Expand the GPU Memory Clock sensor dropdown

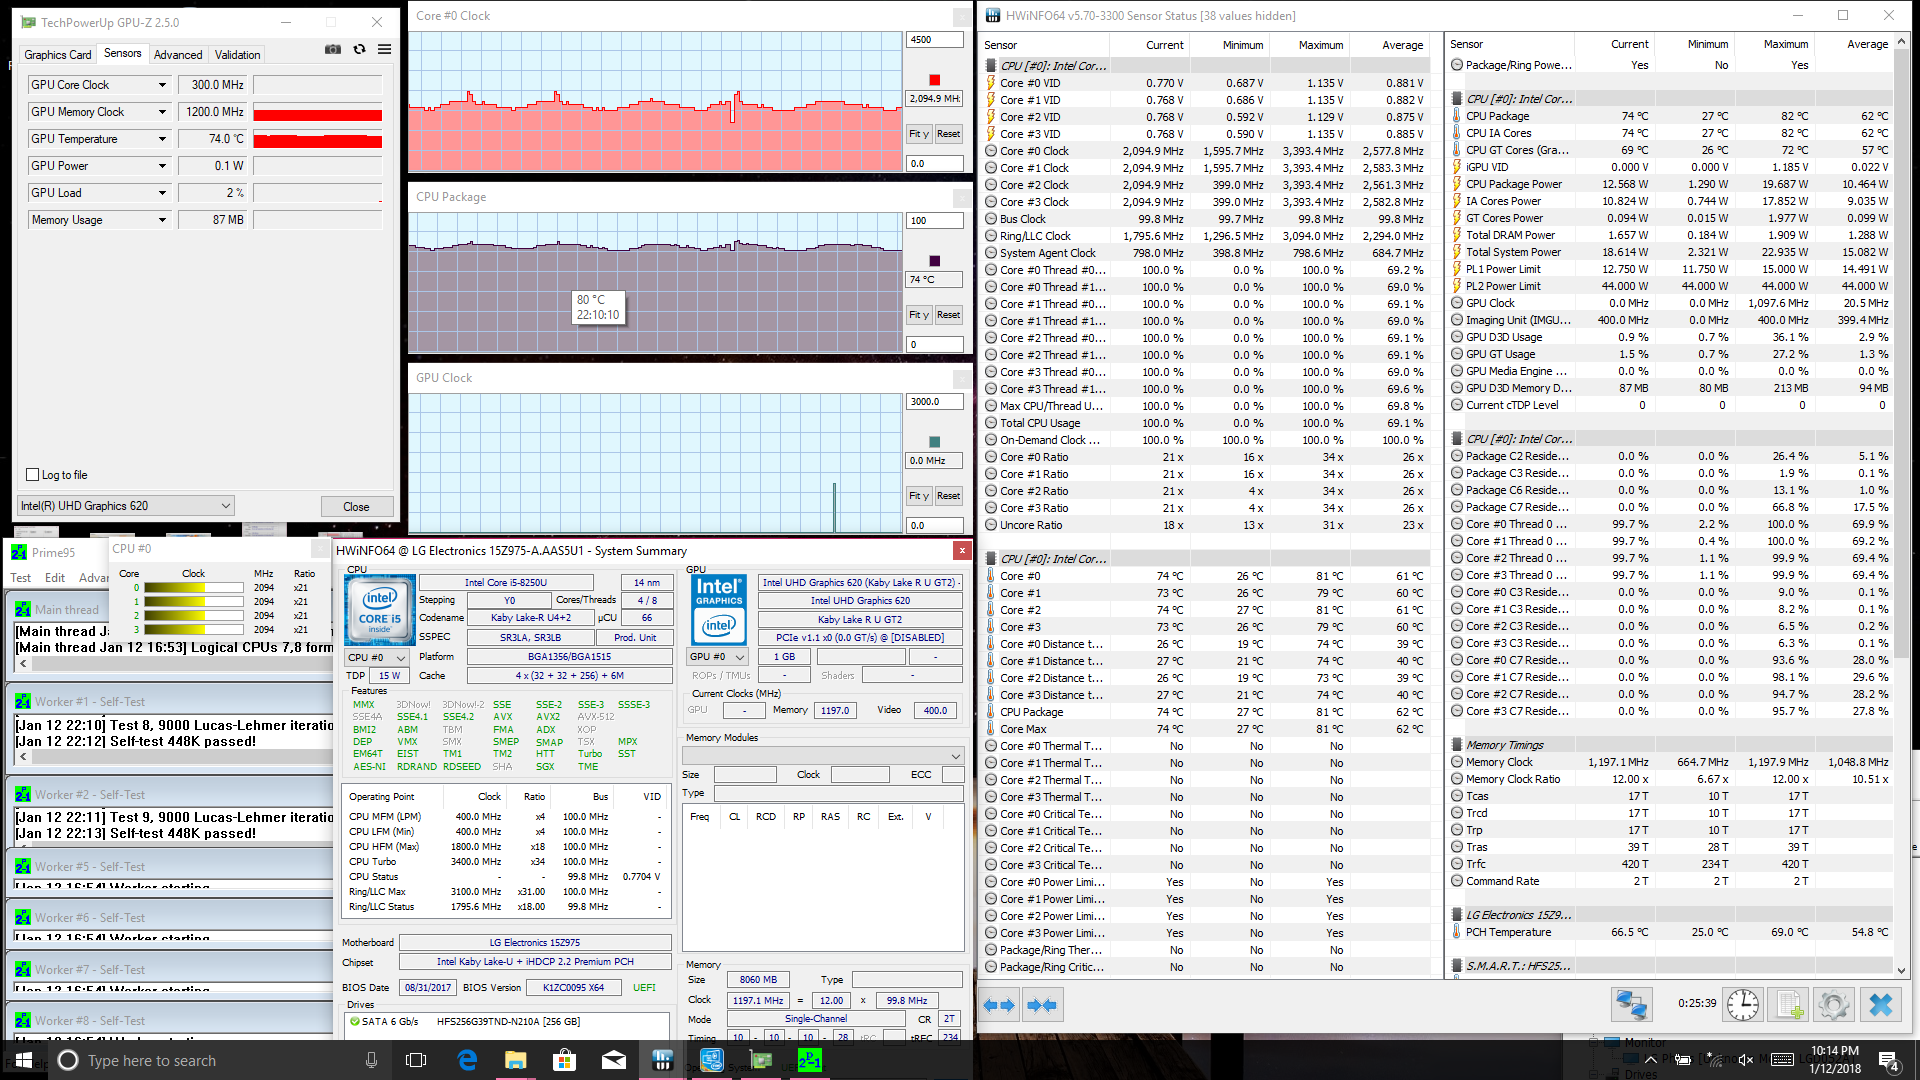tap(162, 112)
